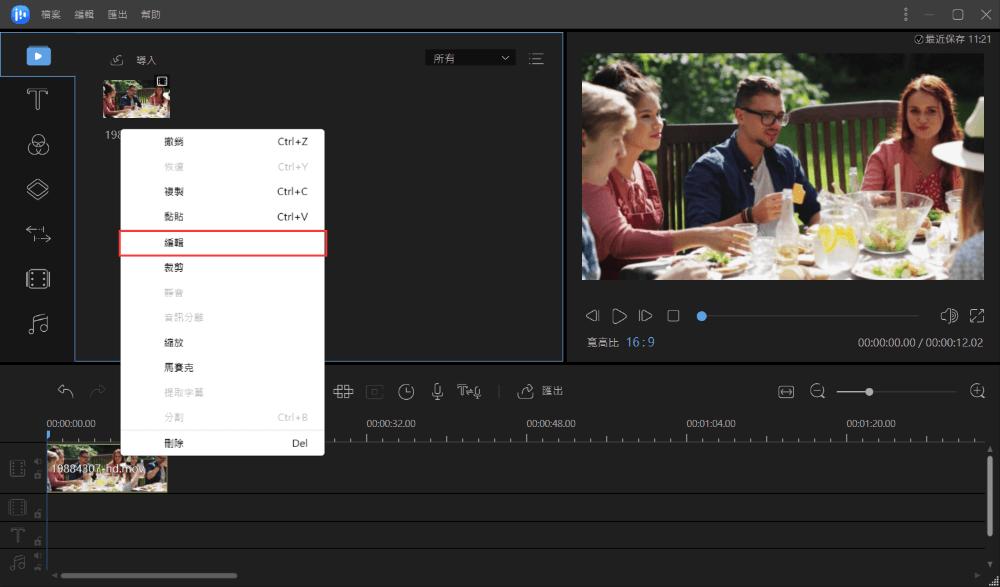Select 刪除 in the context menu

pyautogui.click(x=223, y=443)
